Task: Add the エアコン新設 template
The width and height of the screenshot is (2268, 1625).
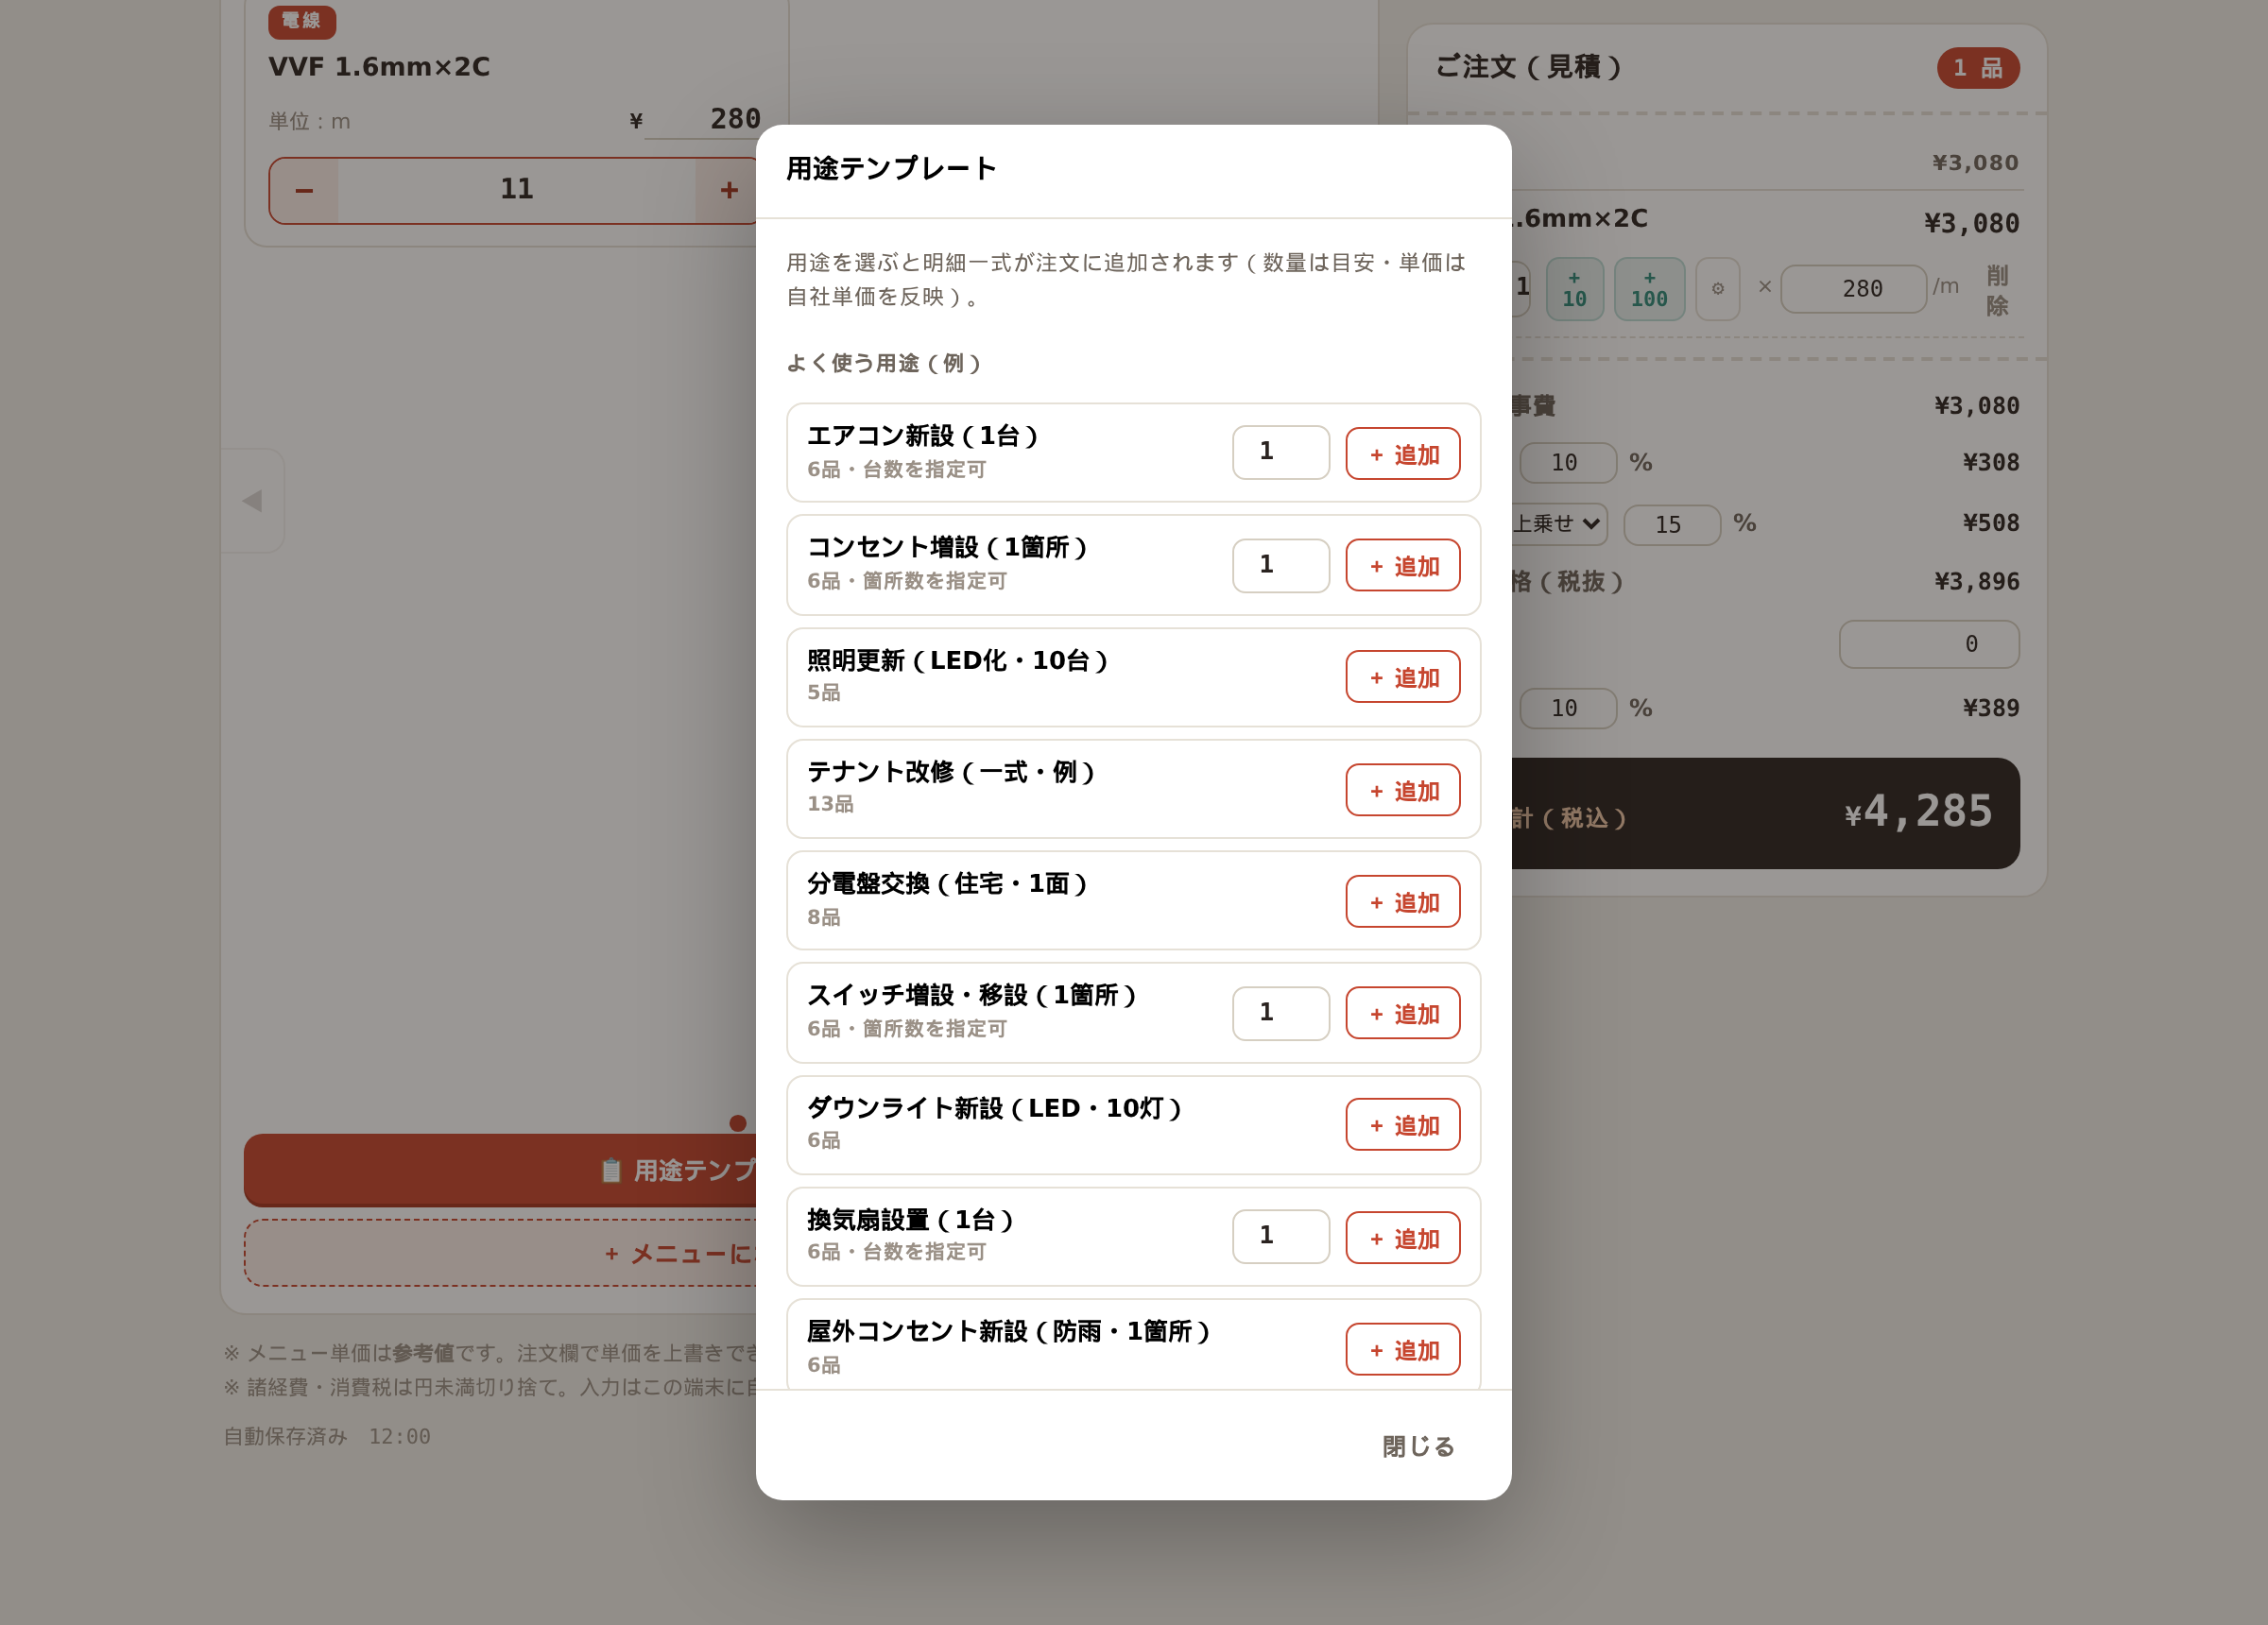Action: (x=1402, y=454)
